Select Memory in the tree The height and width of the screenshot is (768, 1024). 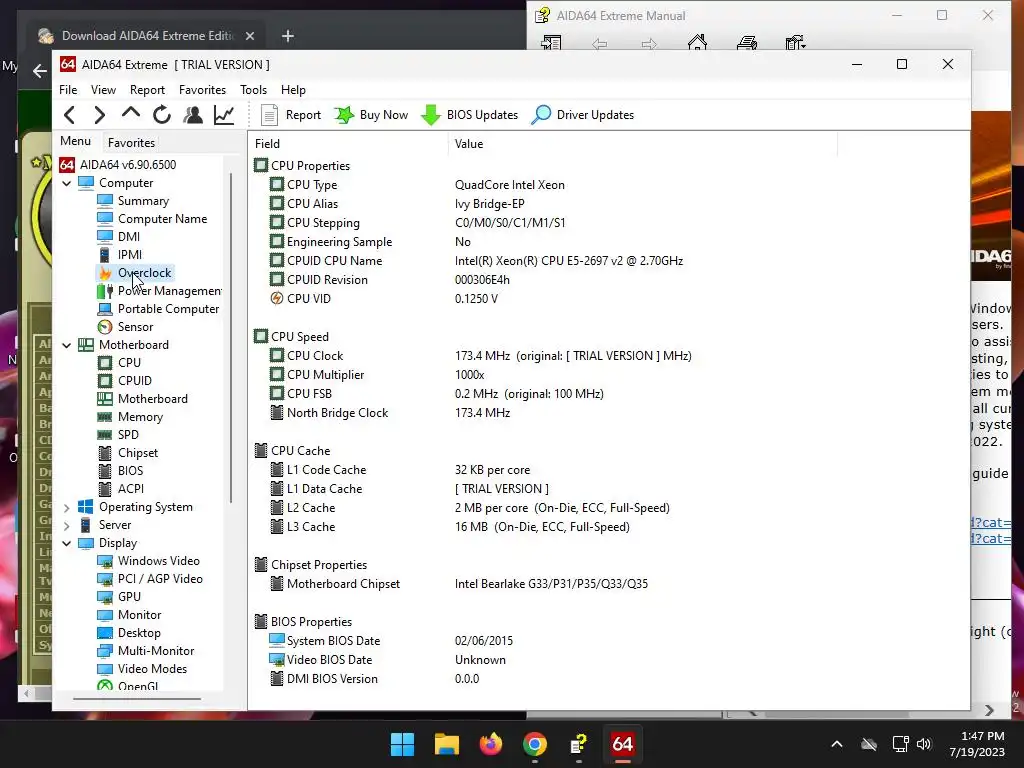pos(130,417)
